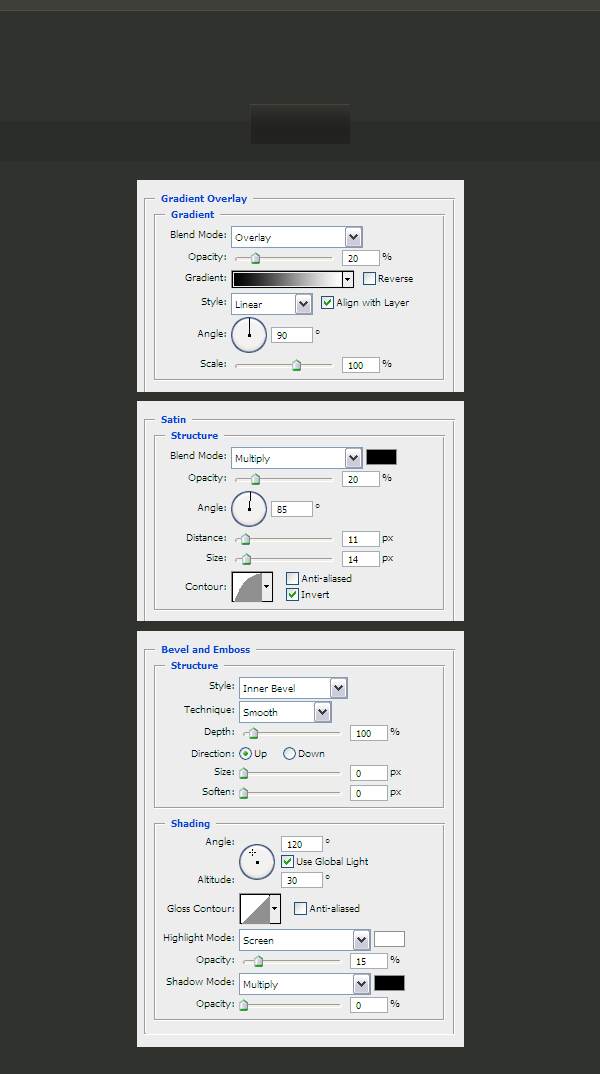This screenshot has width=600, height=1074.
Task: Edit the Satin Distance field showing 11
Action: (360, 539)
